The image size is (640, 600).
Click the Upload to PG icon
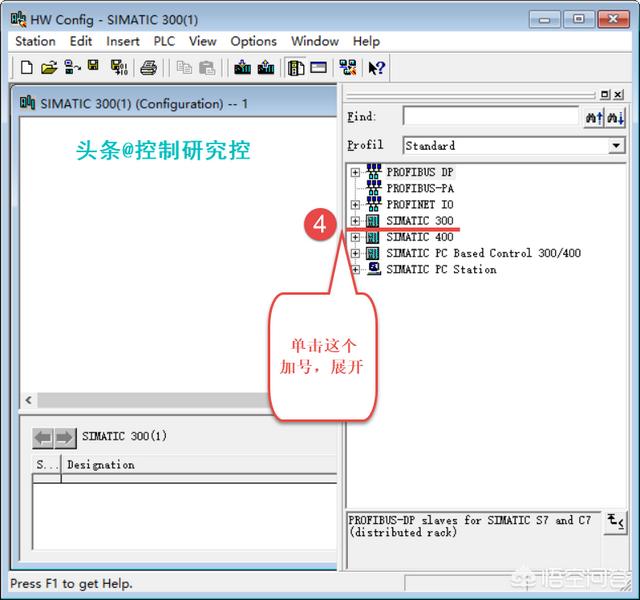[x=266, y=67]
